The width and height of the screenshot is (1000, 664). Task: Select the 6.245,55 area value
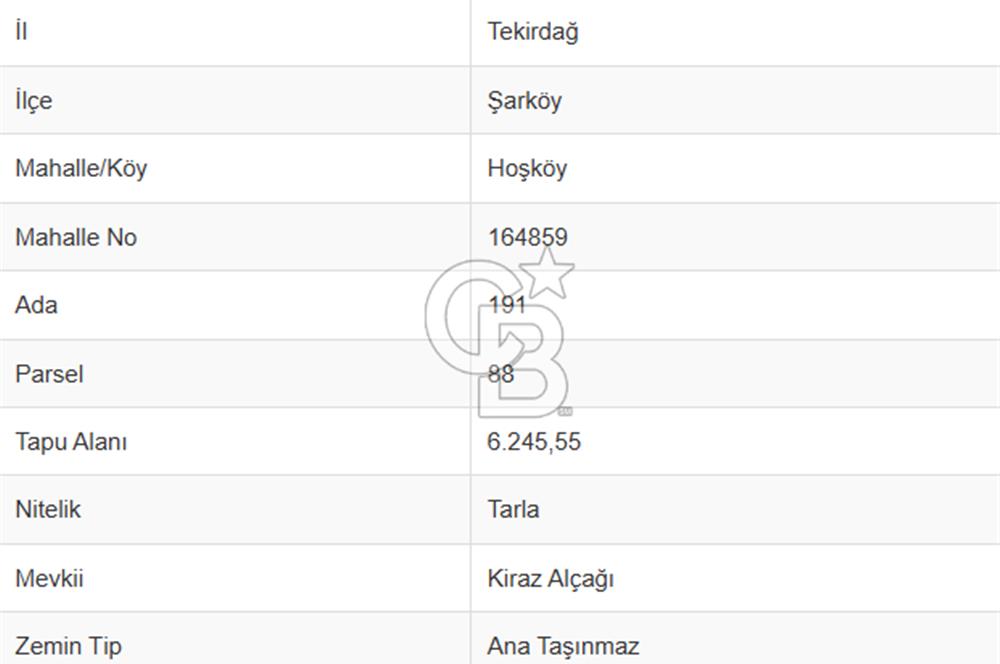tap(534, 442)
